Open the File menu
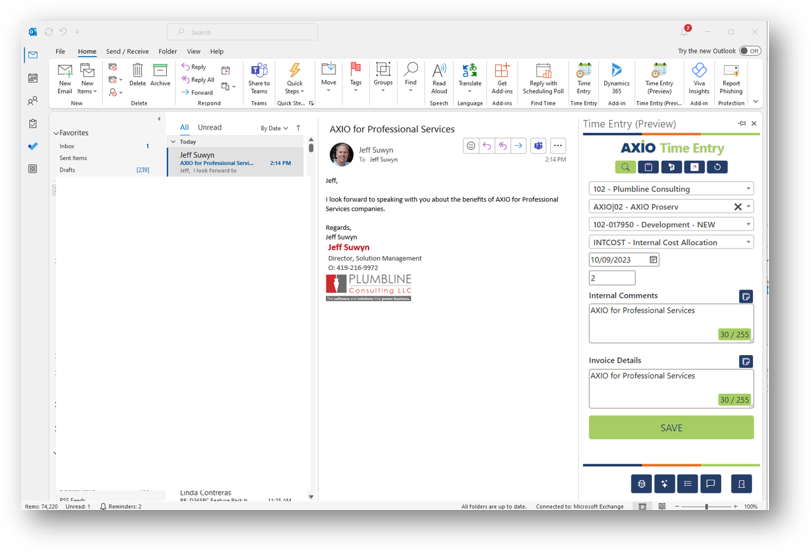 (x=61, y=51)
